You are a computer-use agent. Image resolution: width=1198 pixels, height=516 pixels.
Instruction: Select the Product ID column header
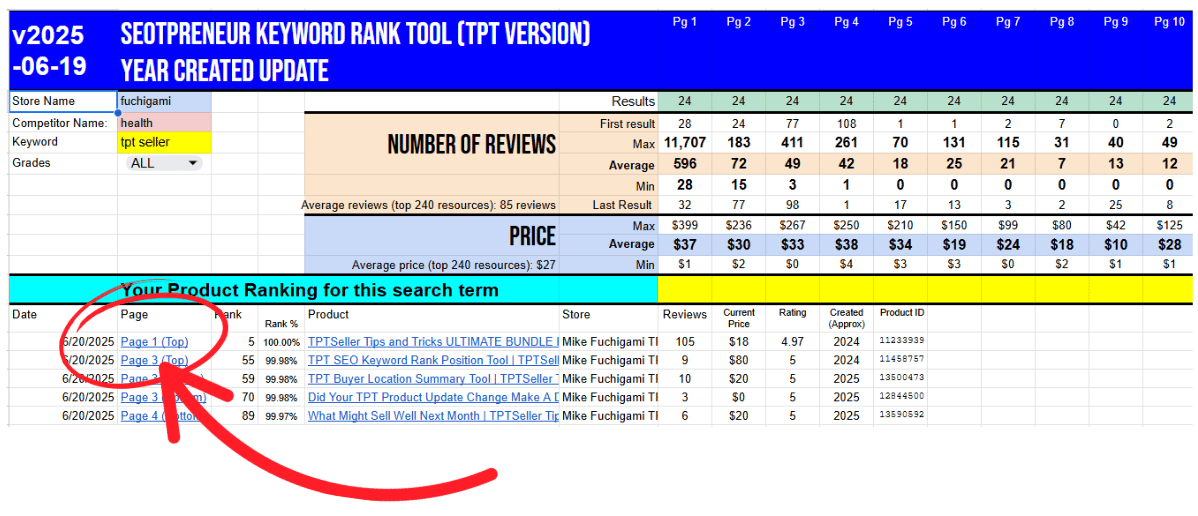[902, 313]
